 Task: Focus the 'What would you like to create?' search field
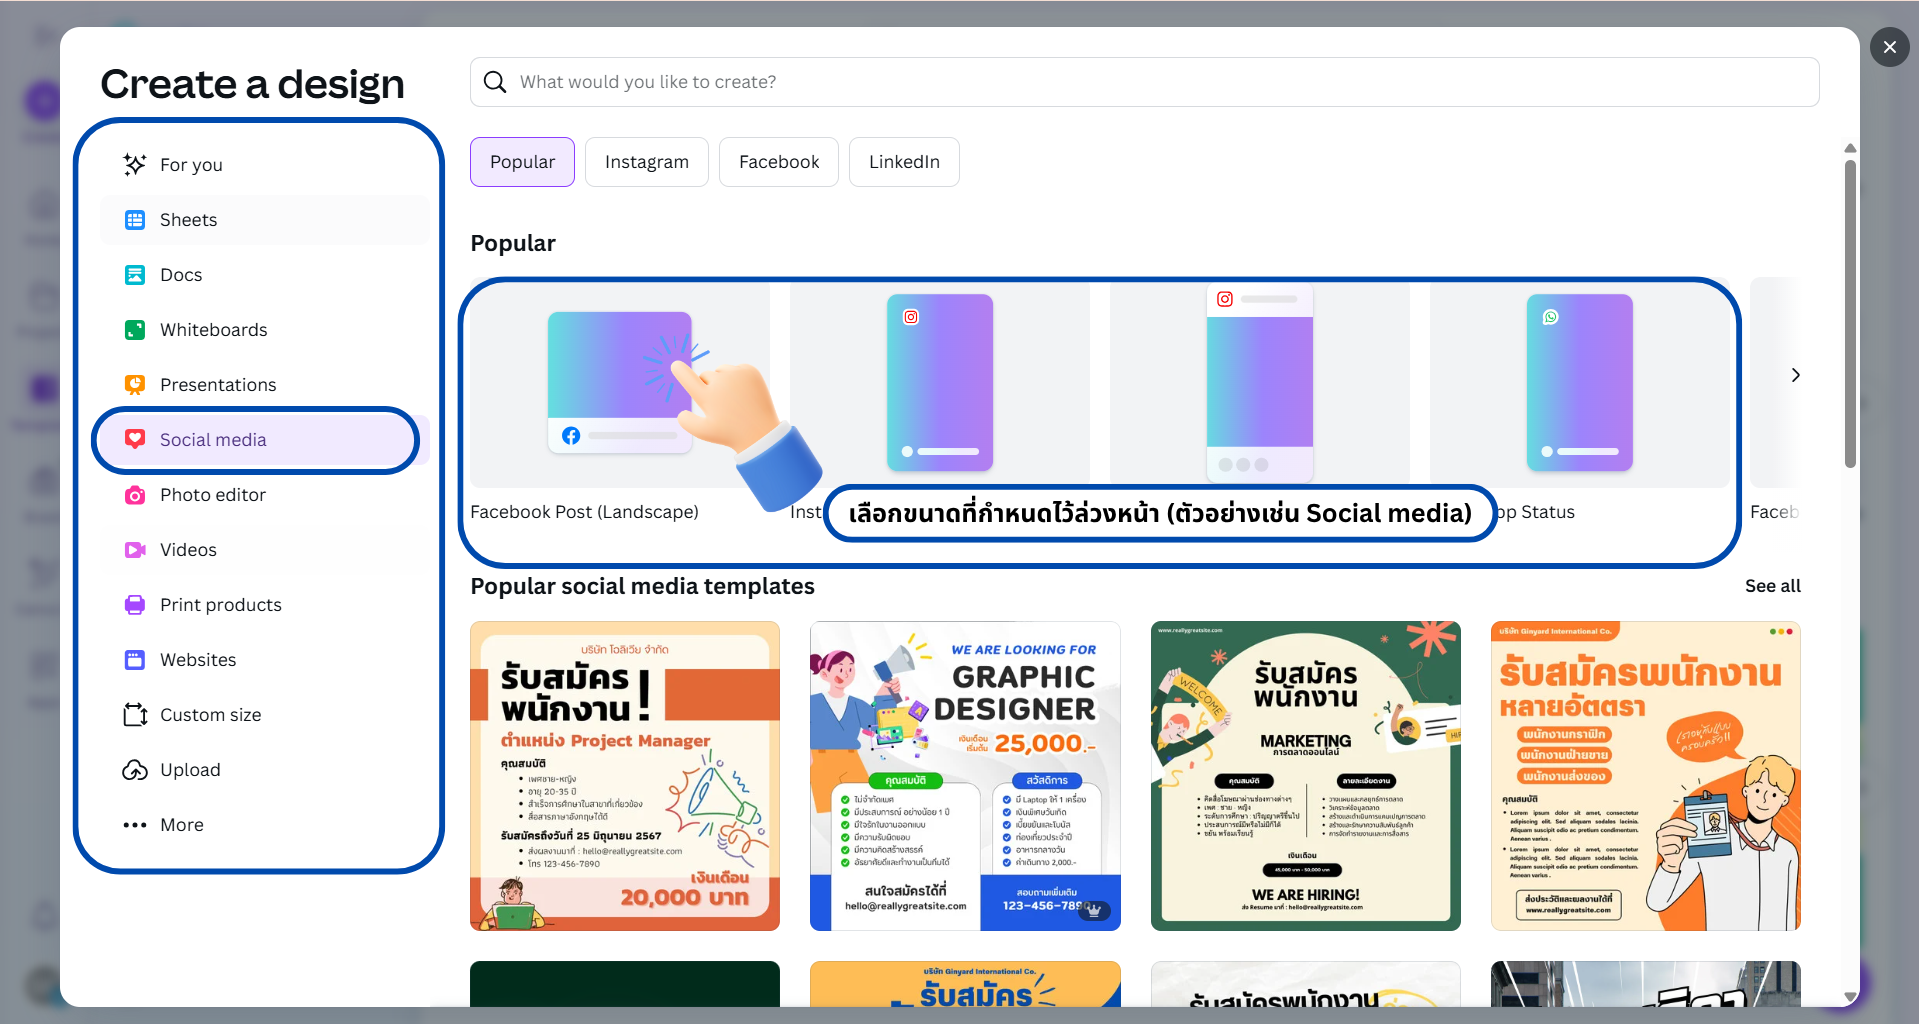(1144, 82)
